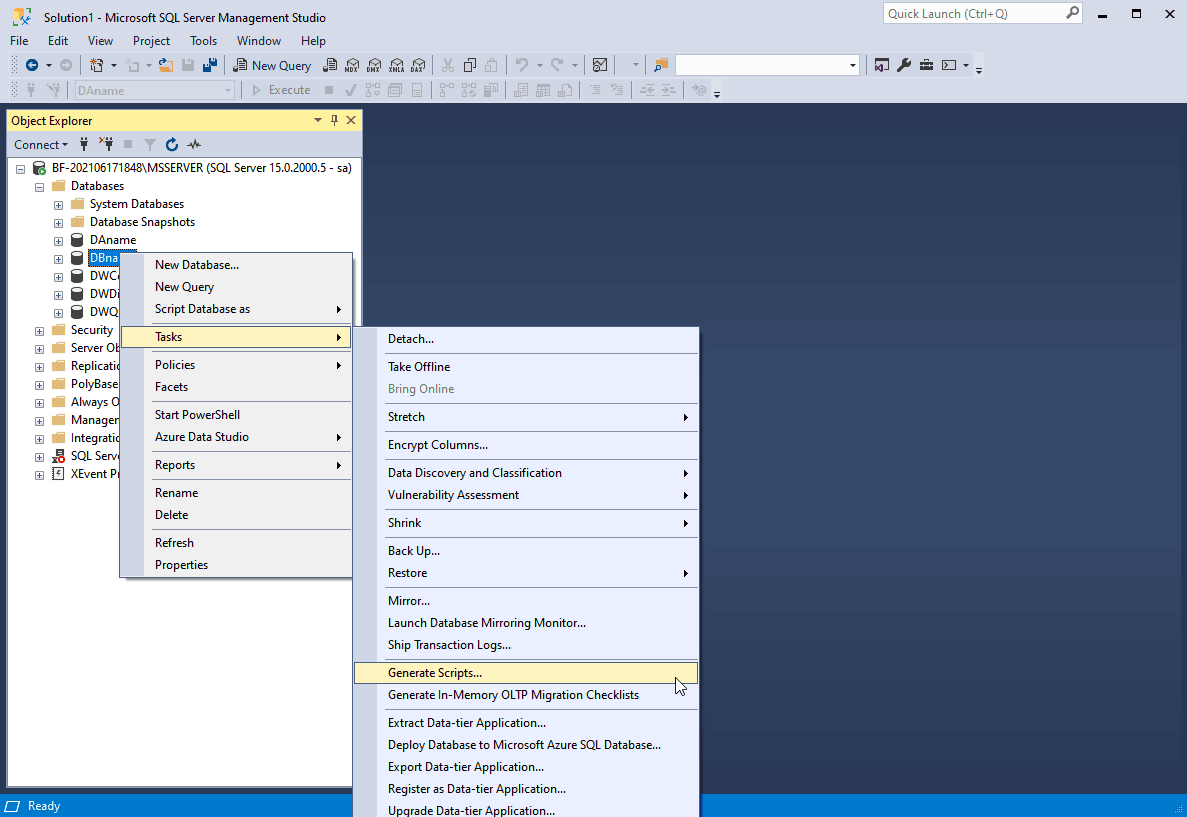This screenshot has height=817, width=1187.
Task: Open the Restore submenu
Action: (x=525, y=572)
